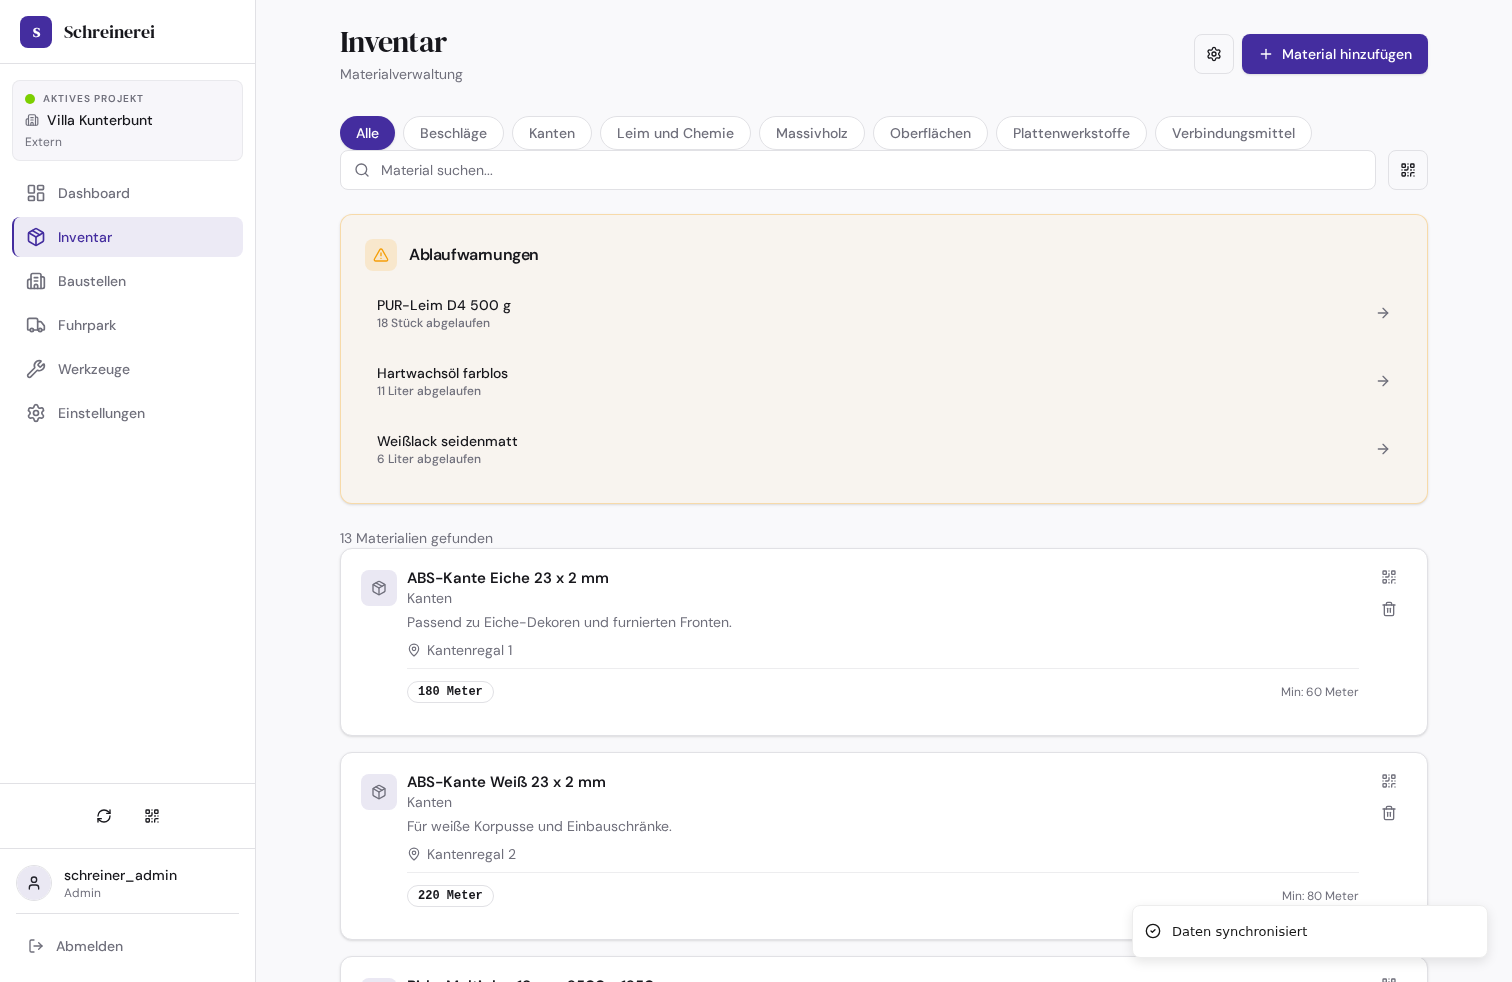Click the Min: 60 Meter label
1512x982 pixels.
[1319, 692]
